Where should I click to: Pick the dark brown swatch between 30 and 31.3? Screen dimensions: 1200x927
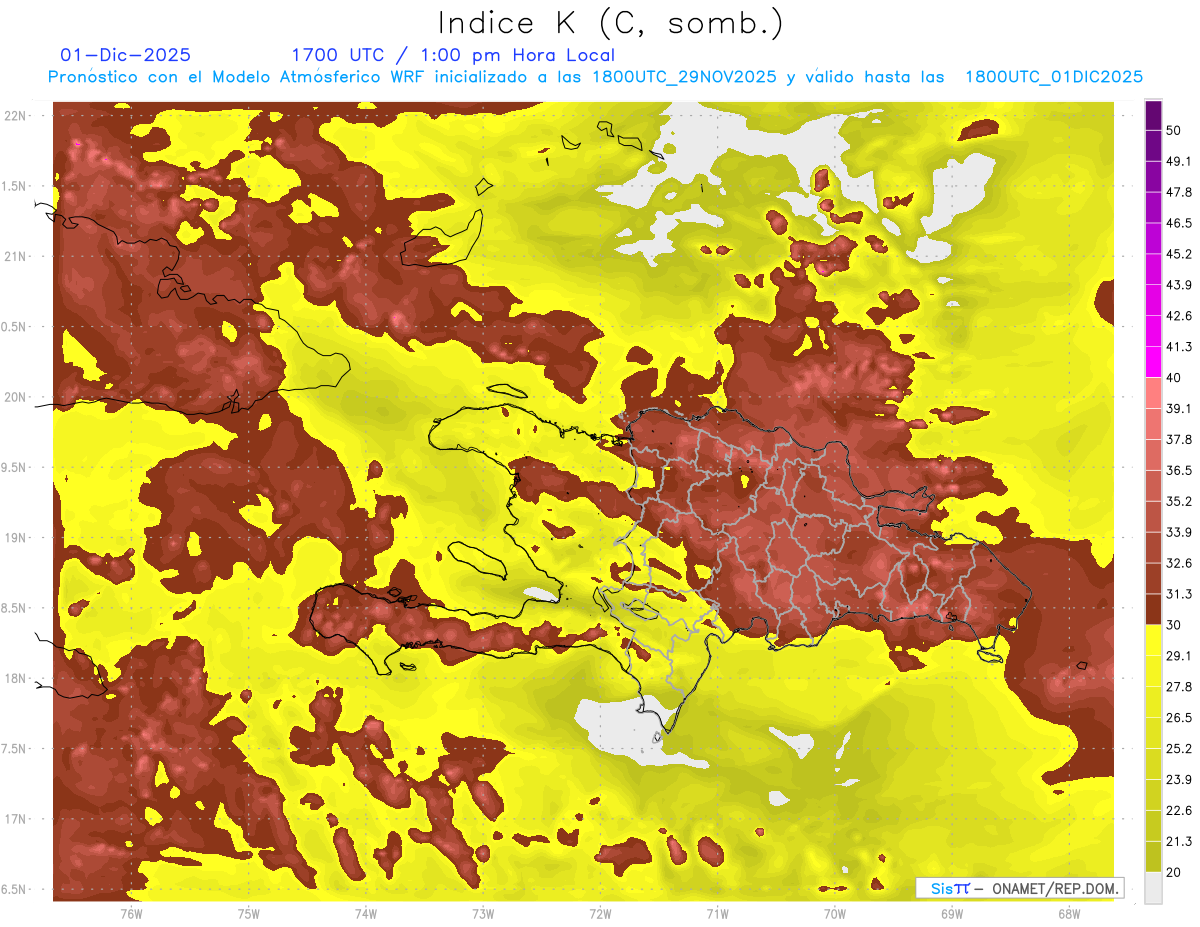pos(1153,609)
